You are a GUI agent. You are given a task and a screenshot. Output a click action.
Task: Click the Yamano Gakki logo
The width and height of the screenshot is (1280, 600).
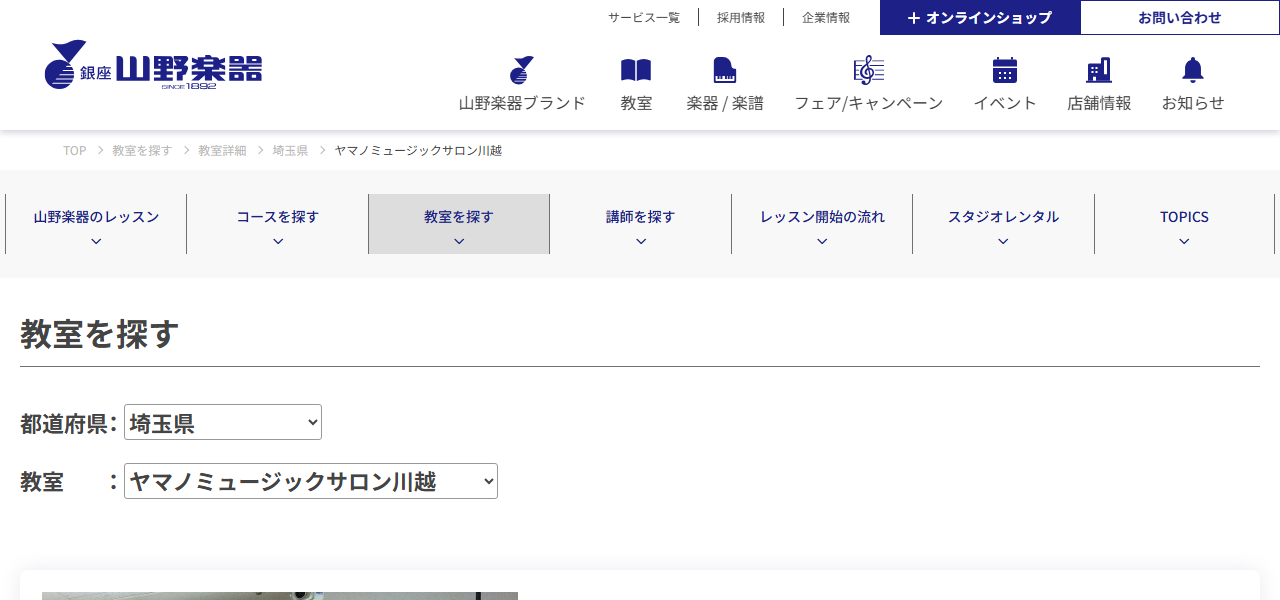point(153,65)
